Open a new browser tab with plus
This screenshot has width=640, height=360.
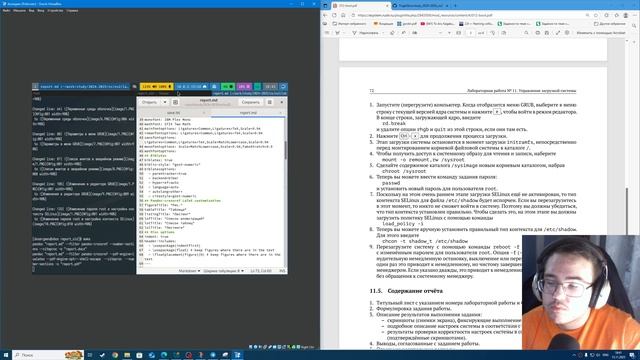tap(455, 6)
